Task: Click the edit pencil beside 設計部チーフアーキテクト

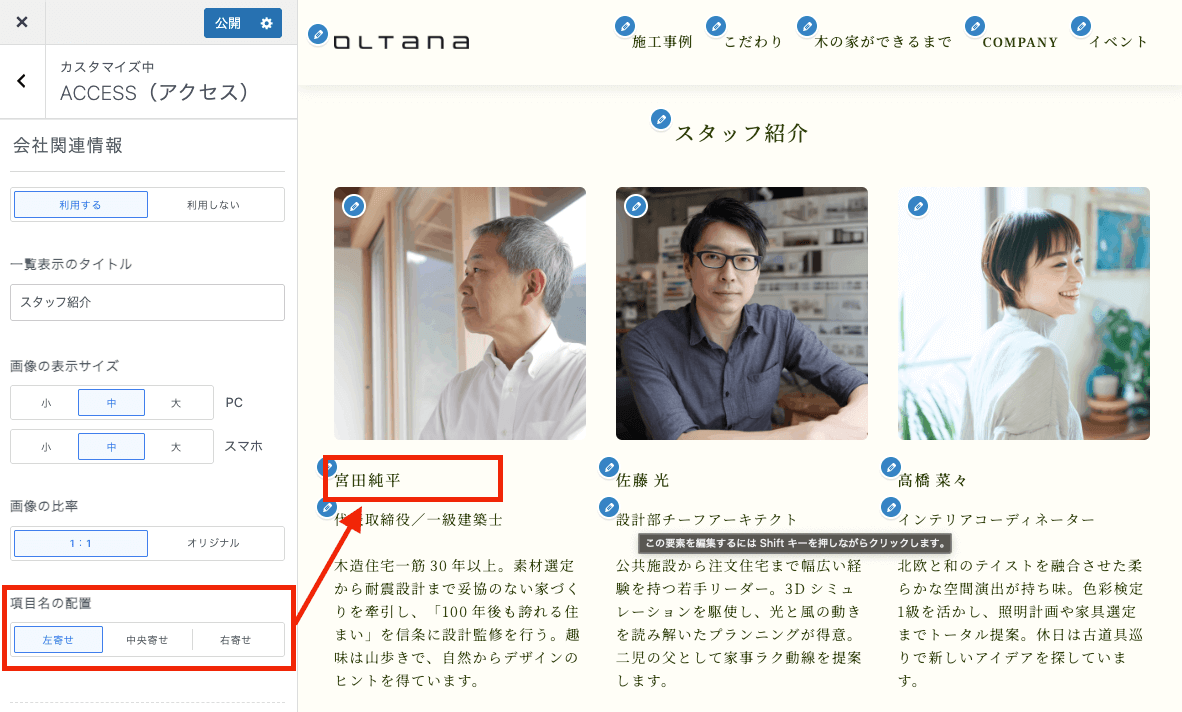Action: pos(608,507)
